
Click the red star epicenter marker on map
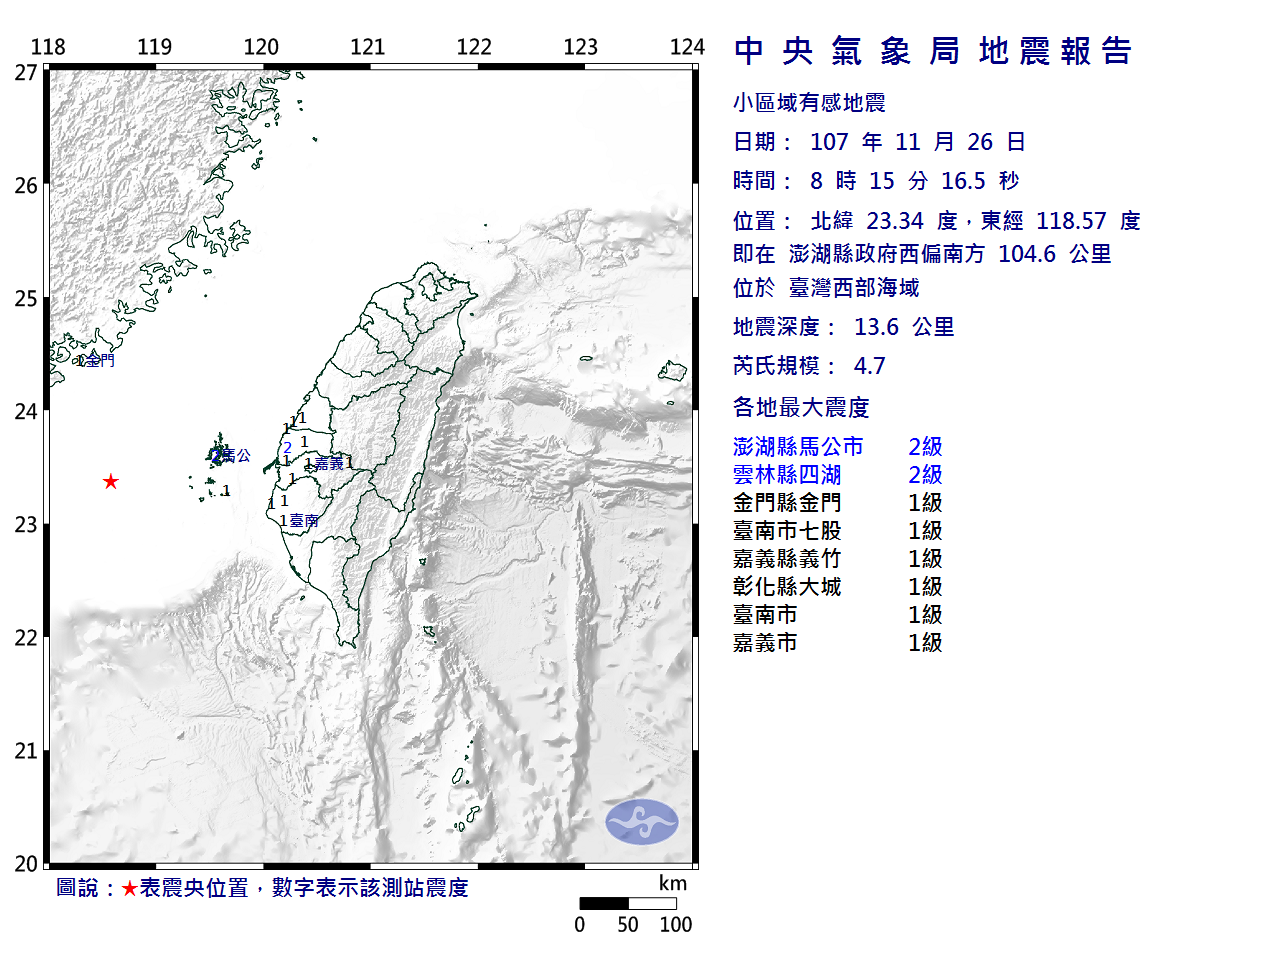pos(111,482)
